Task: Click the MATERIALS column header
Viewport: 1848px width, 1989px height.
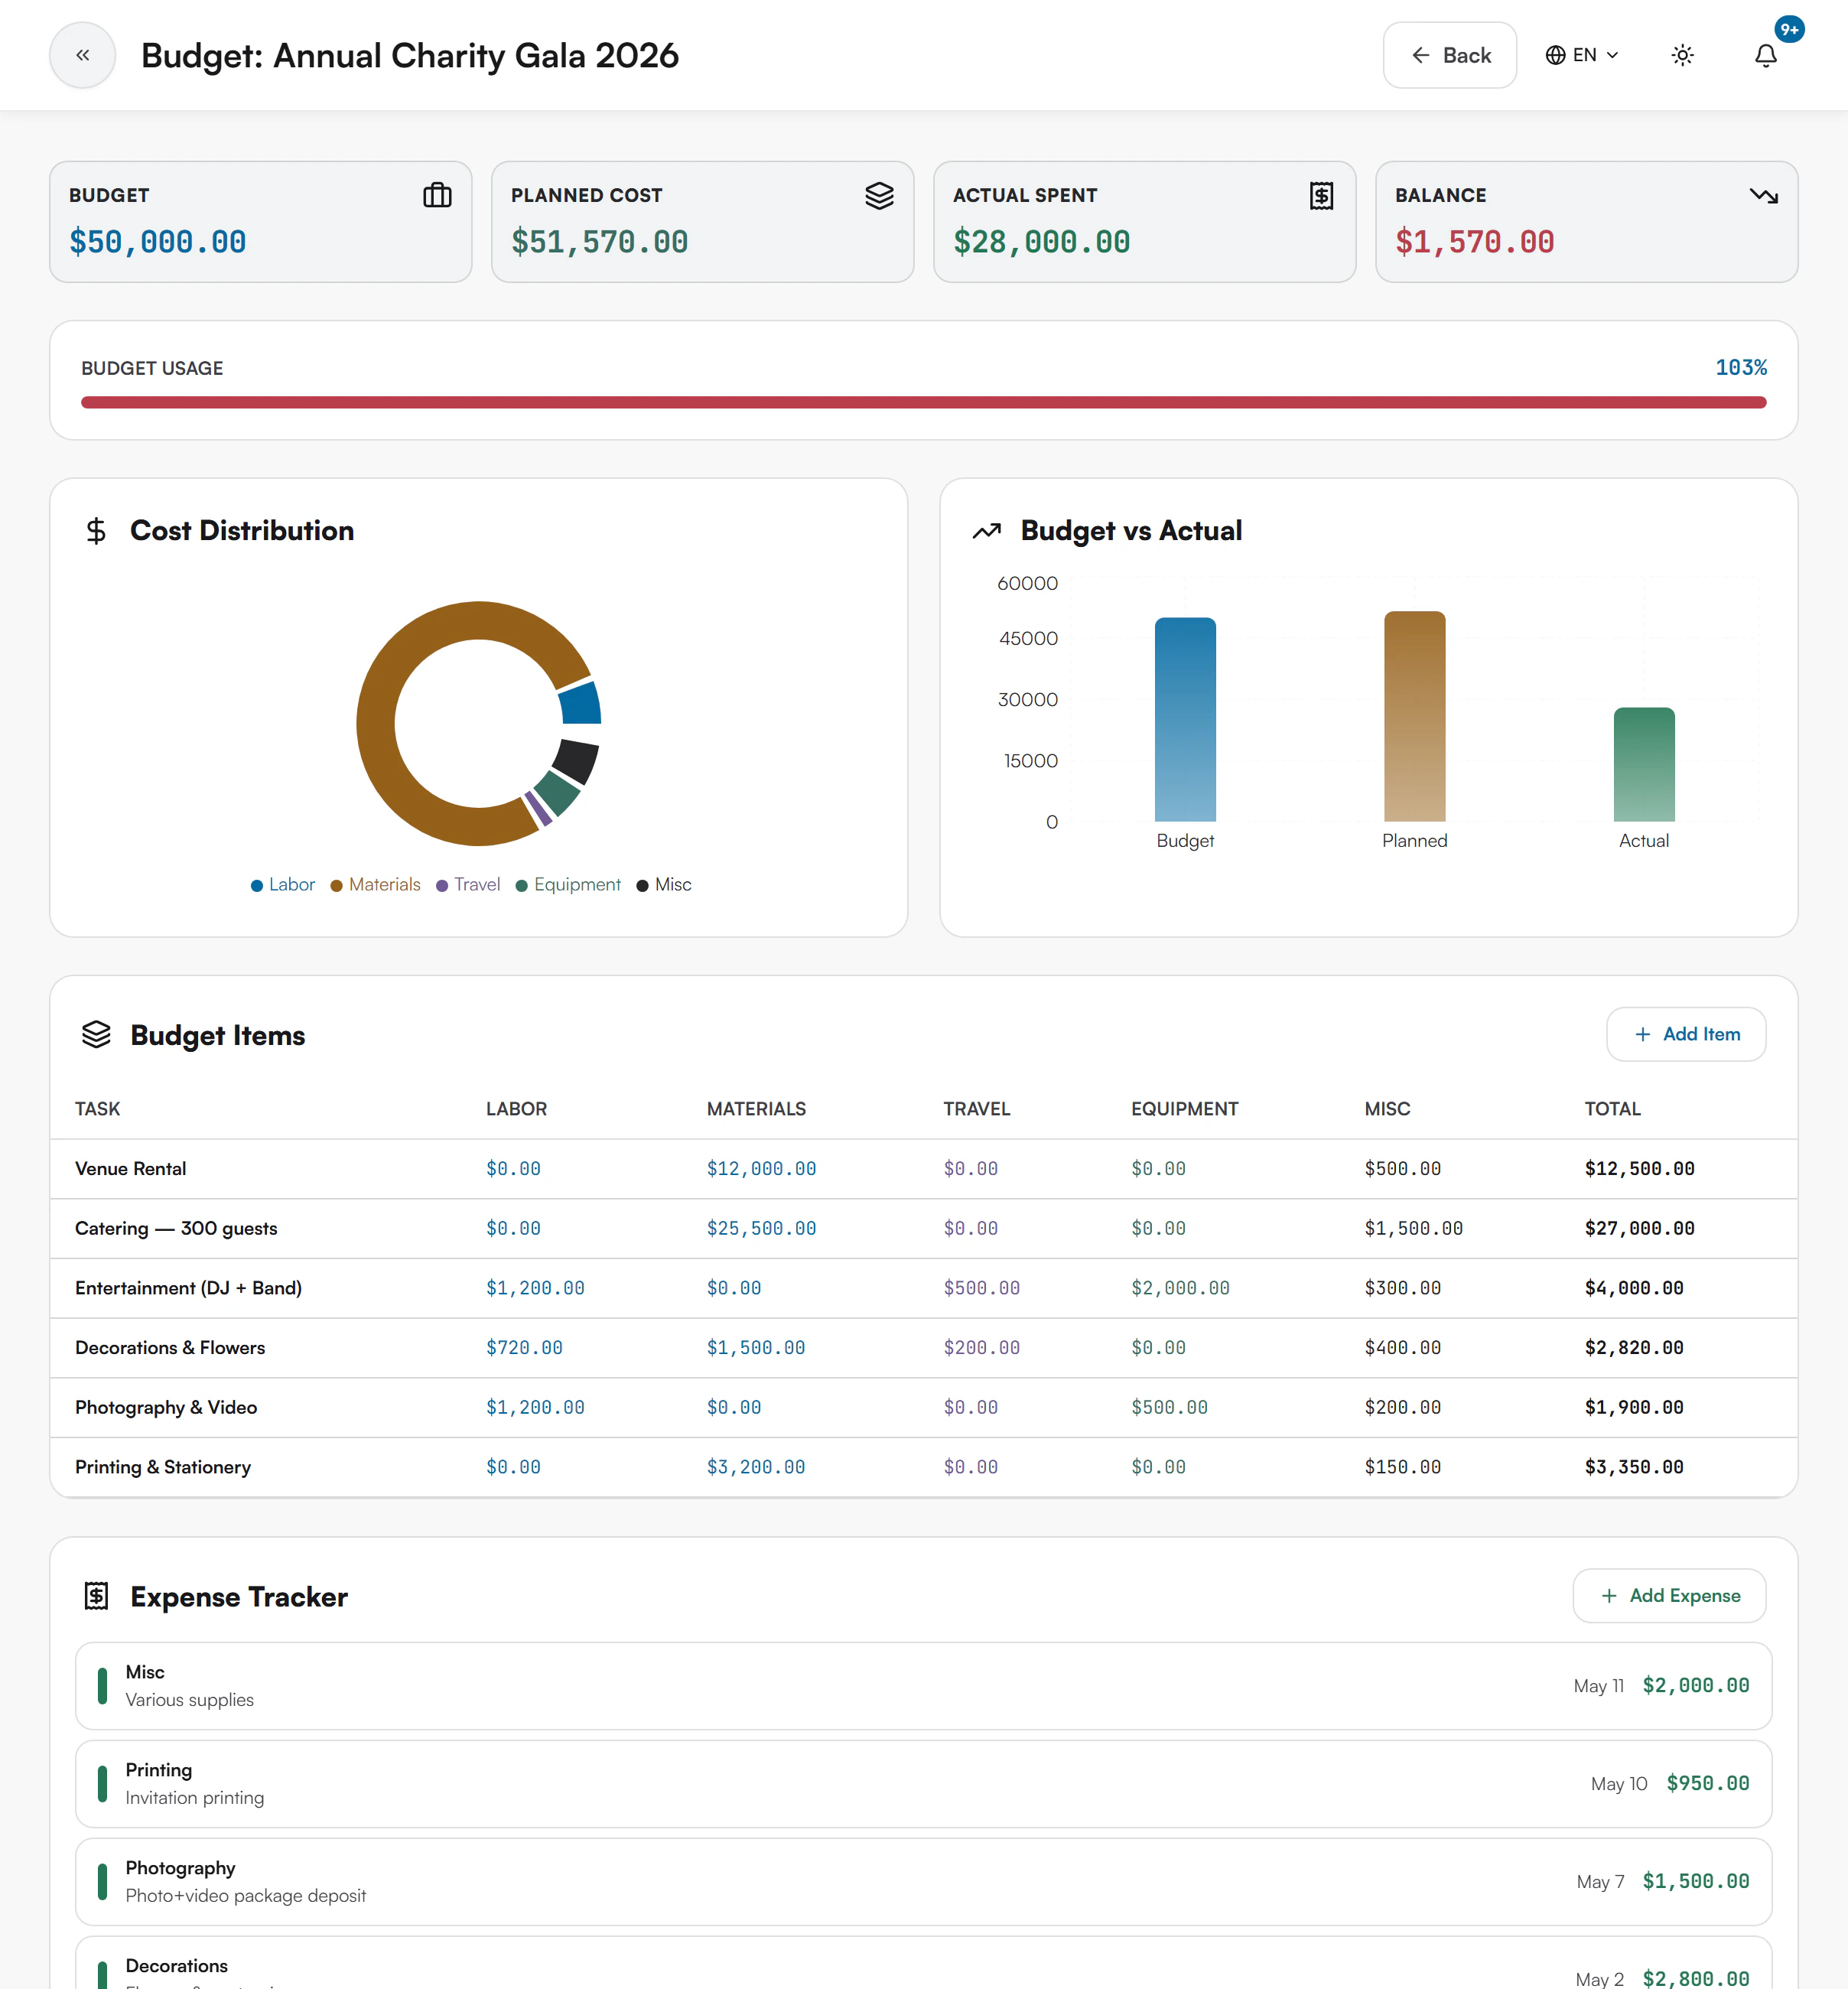Action: (x=755, y=1108)
